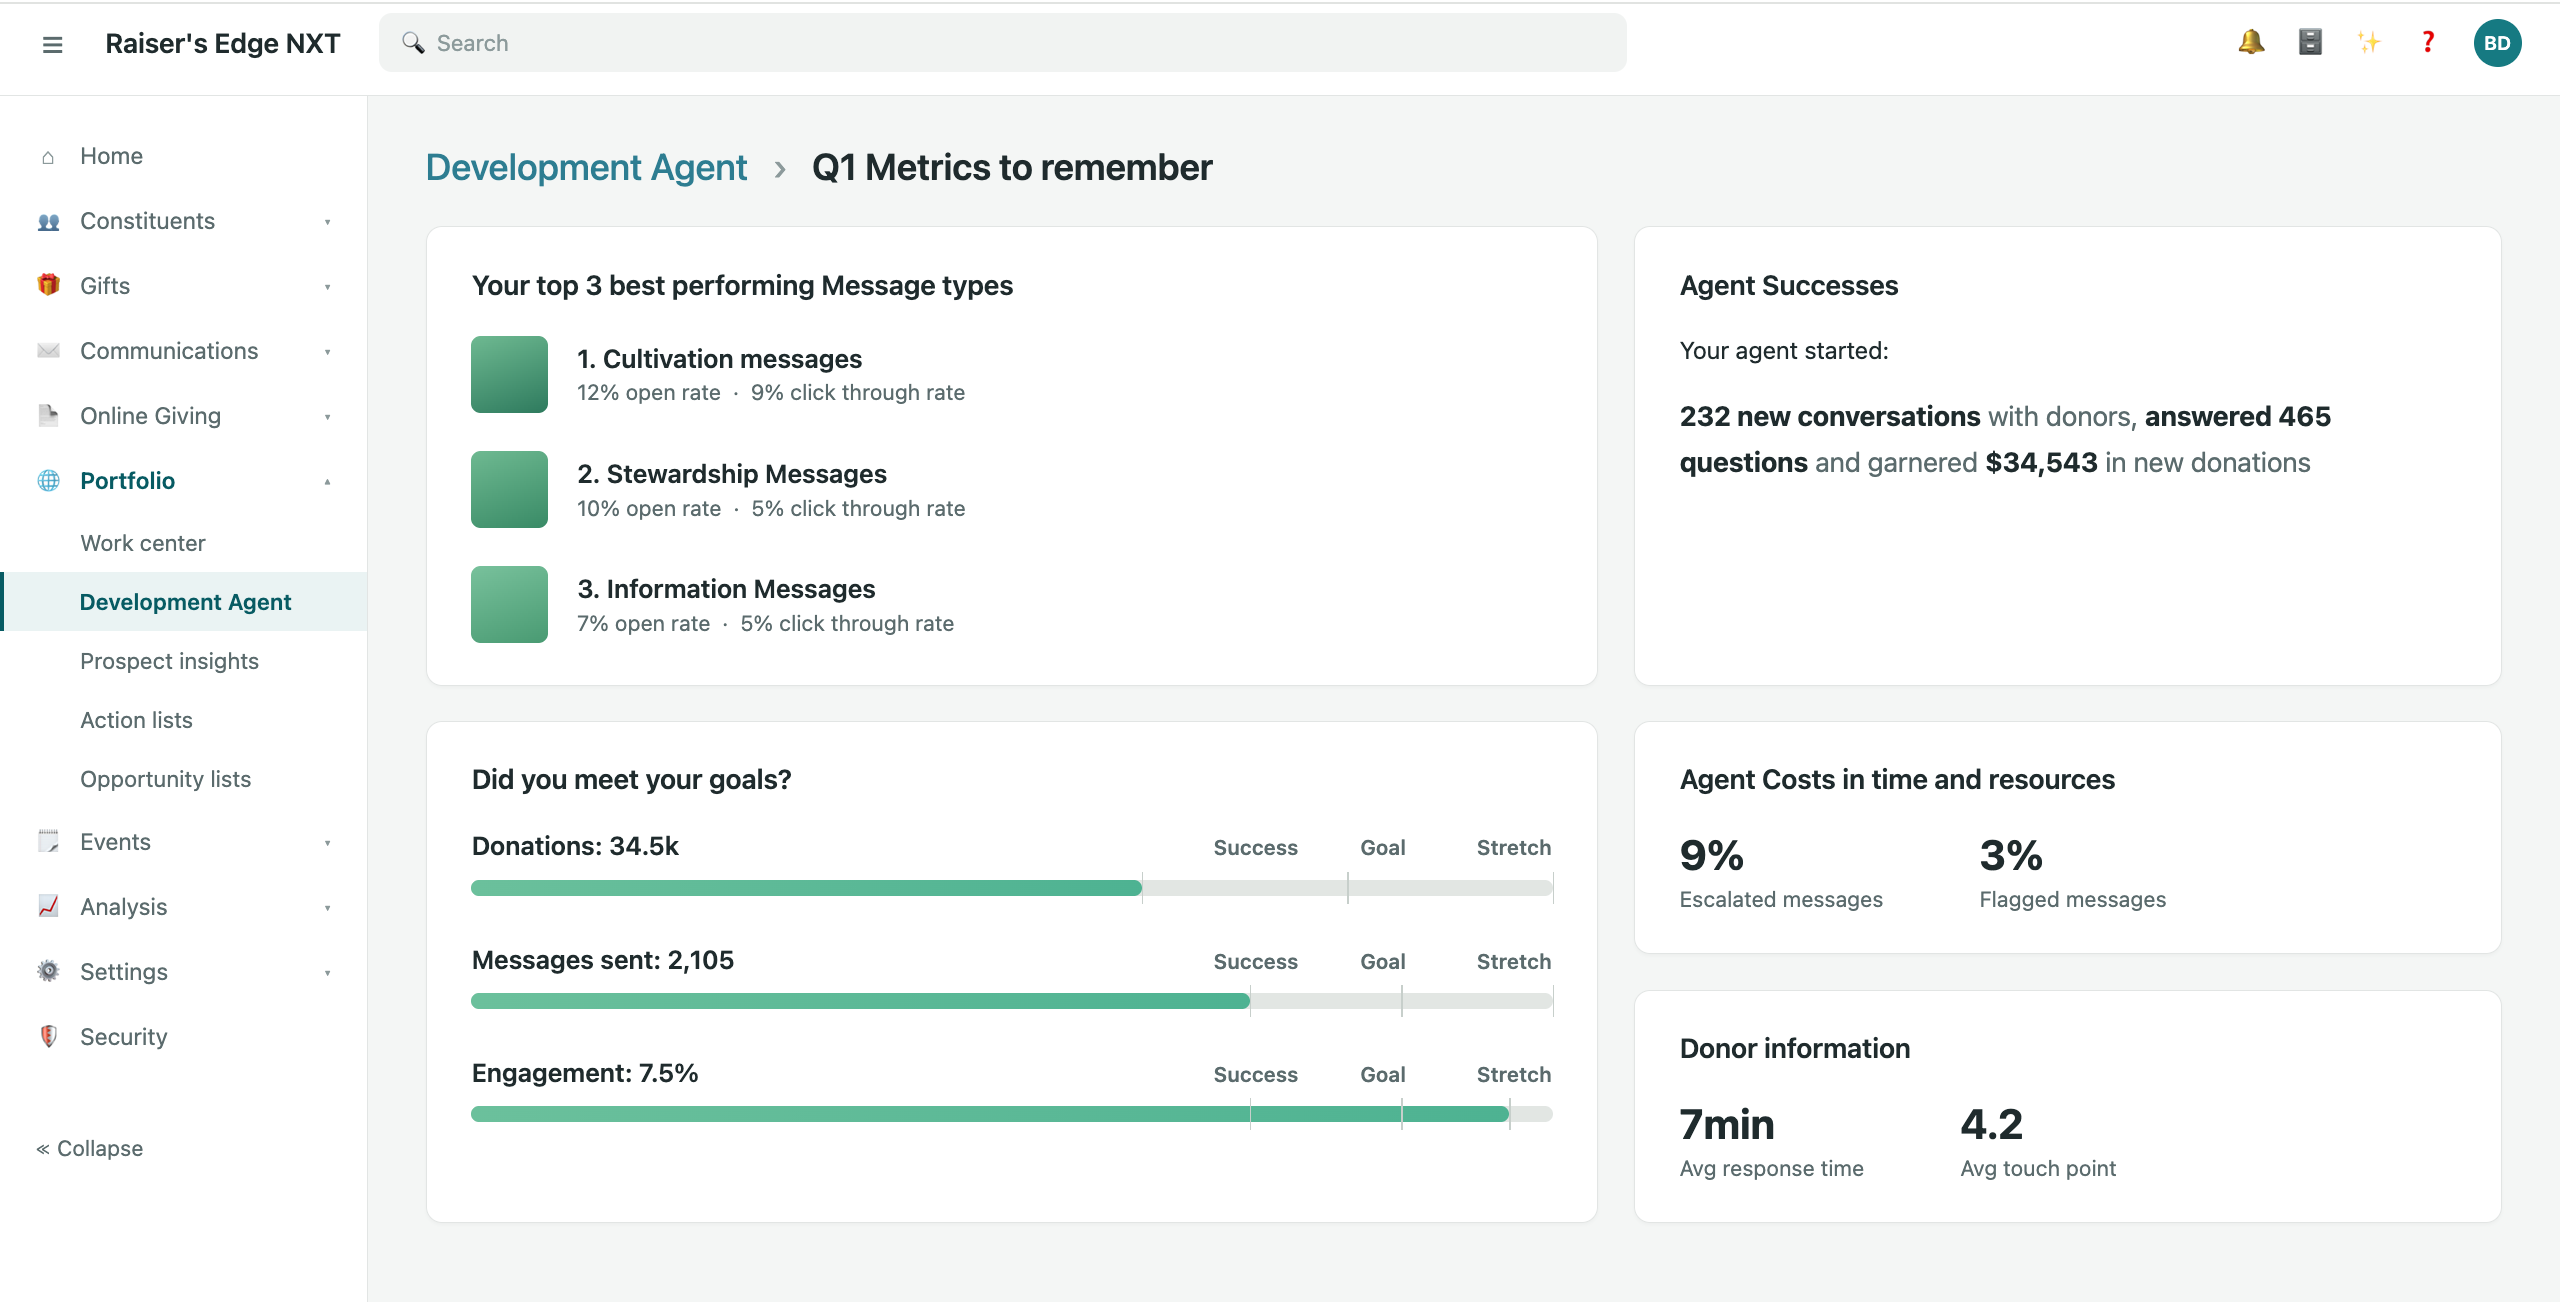Expand the Gifts menu arrow
Screen dimensions: 2560x1302
tap(327, 287)
